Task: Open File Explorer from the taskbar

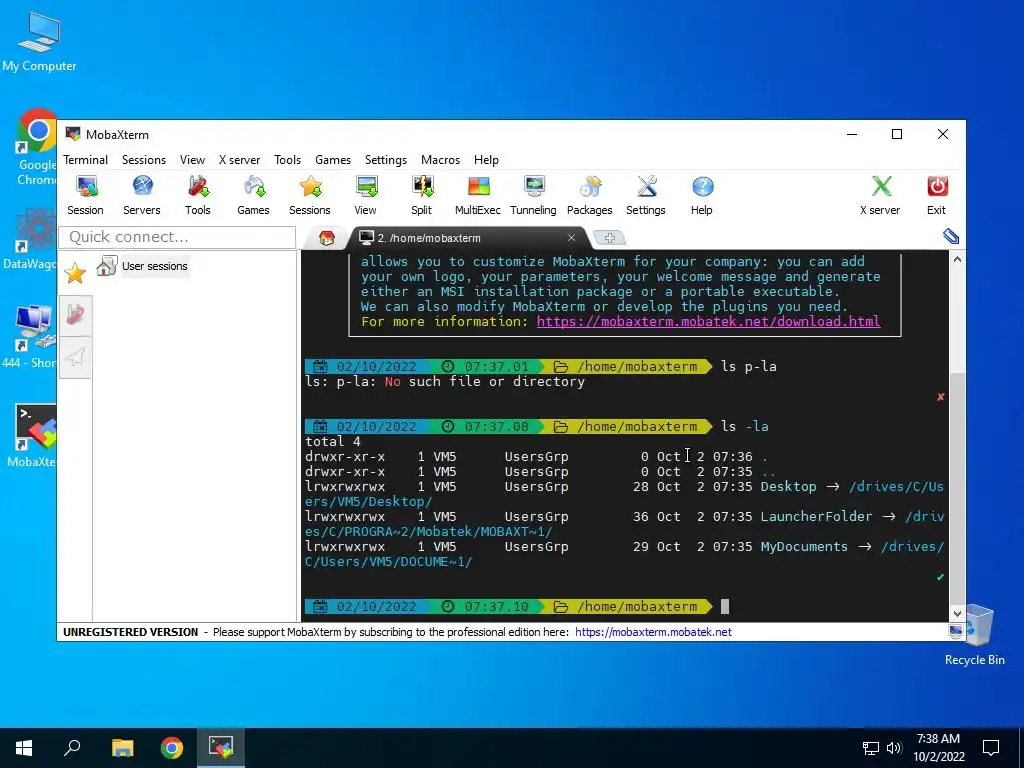Action: click(122, 748)
